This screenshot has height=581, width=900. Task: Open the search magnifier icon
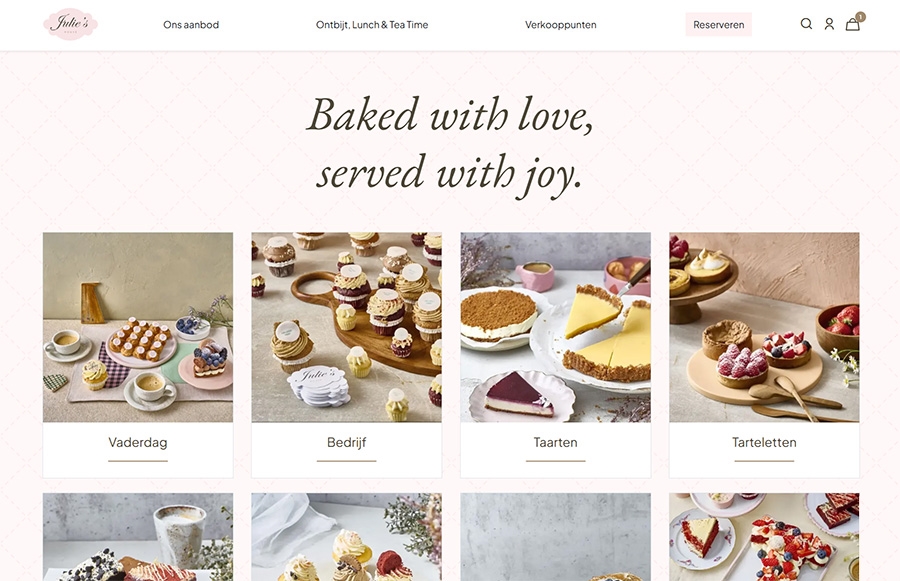[806, 24]
